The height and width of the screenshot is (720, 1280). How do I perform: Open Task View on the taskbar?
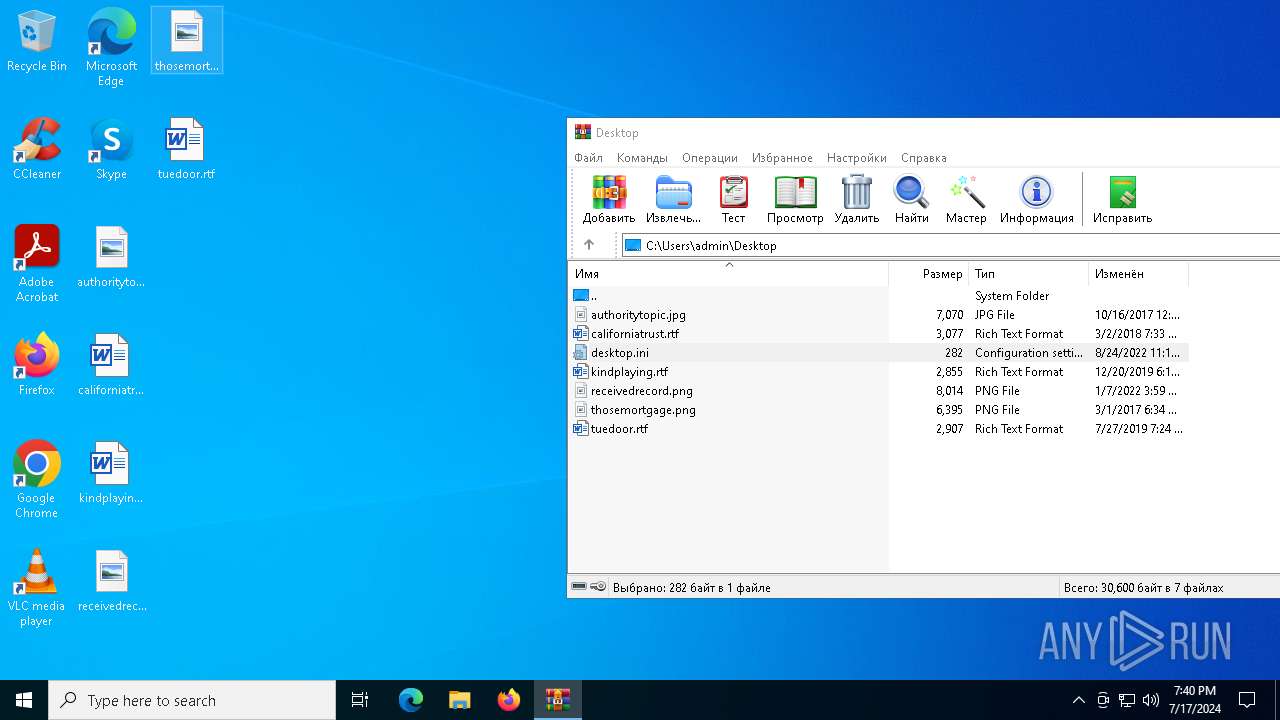point(360,700)
